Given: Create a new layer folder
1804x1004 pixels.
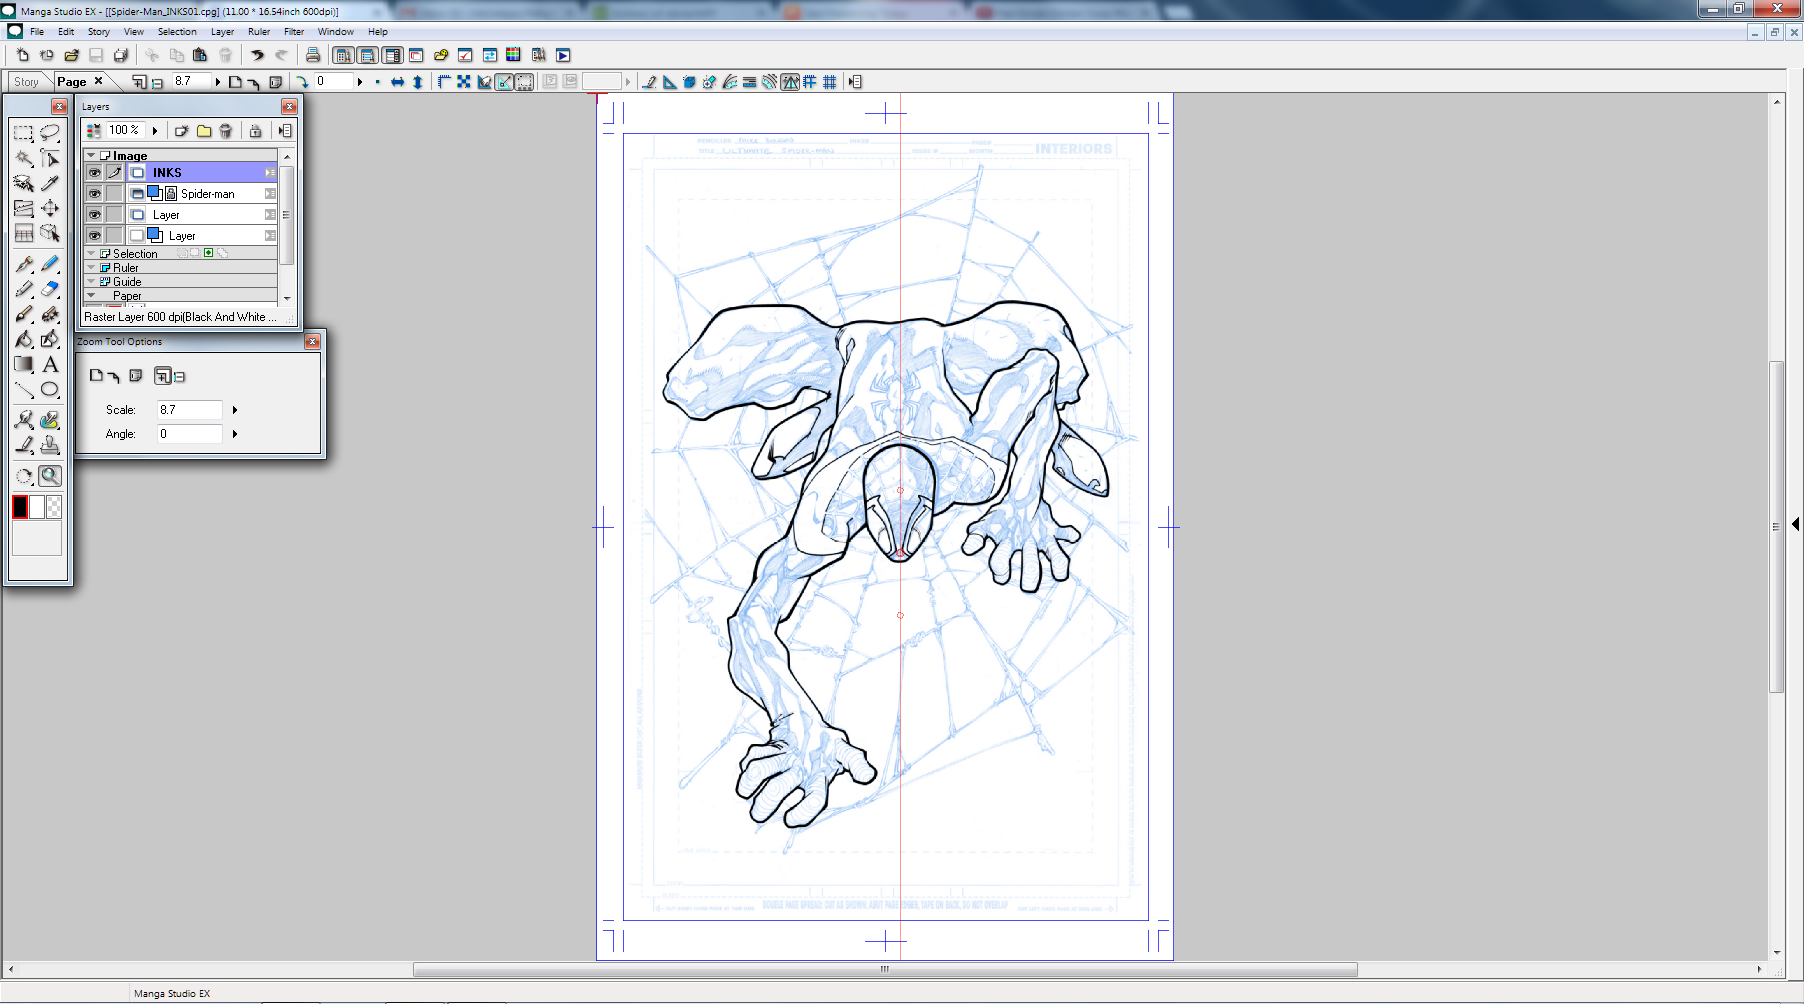Looking at the screenshot, I should tap(204, 130).
